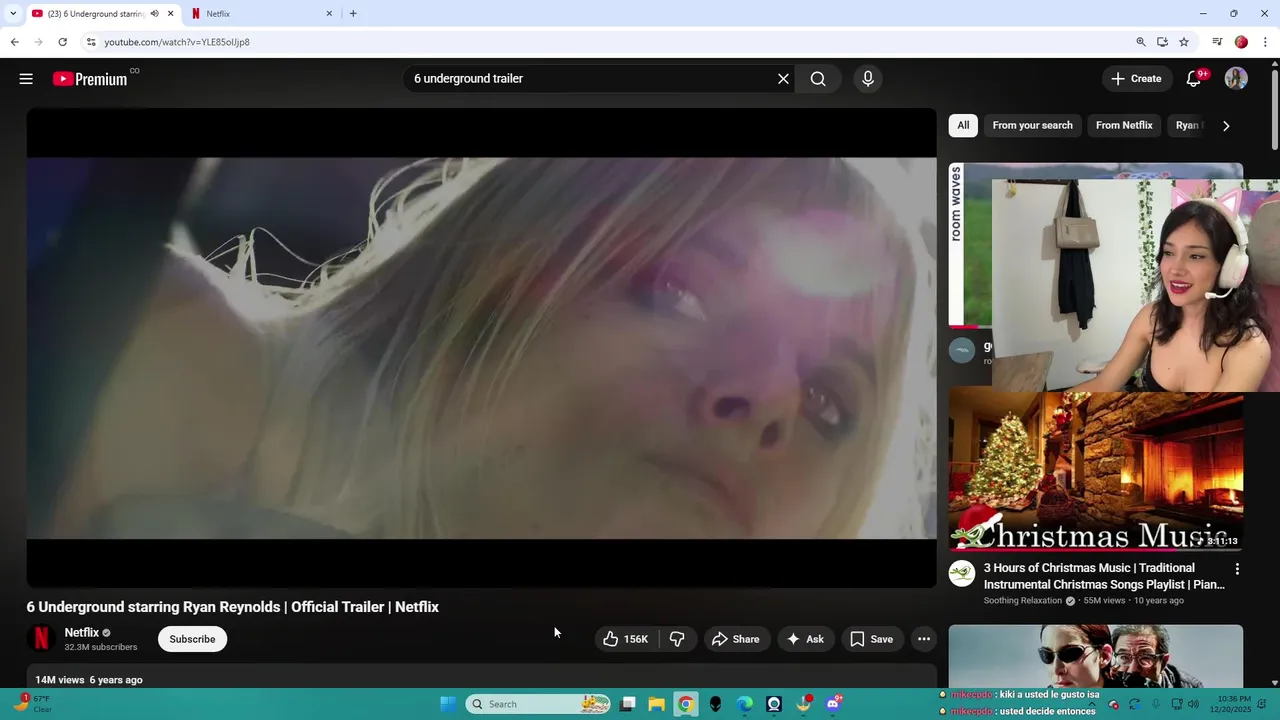Click the address bar URL
This screenshot has width=1280, height=720.
click(177, 42)
